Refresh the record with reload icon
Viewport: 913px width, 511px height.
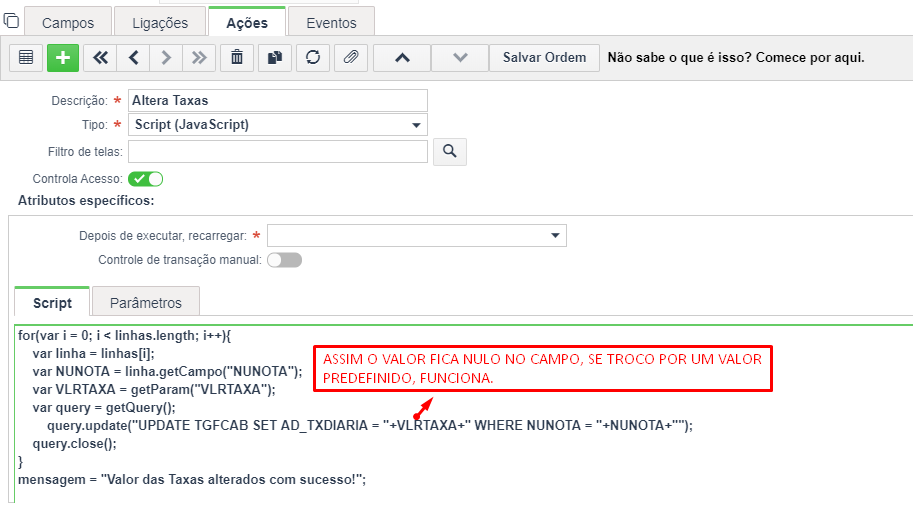(x=313, y=57)
